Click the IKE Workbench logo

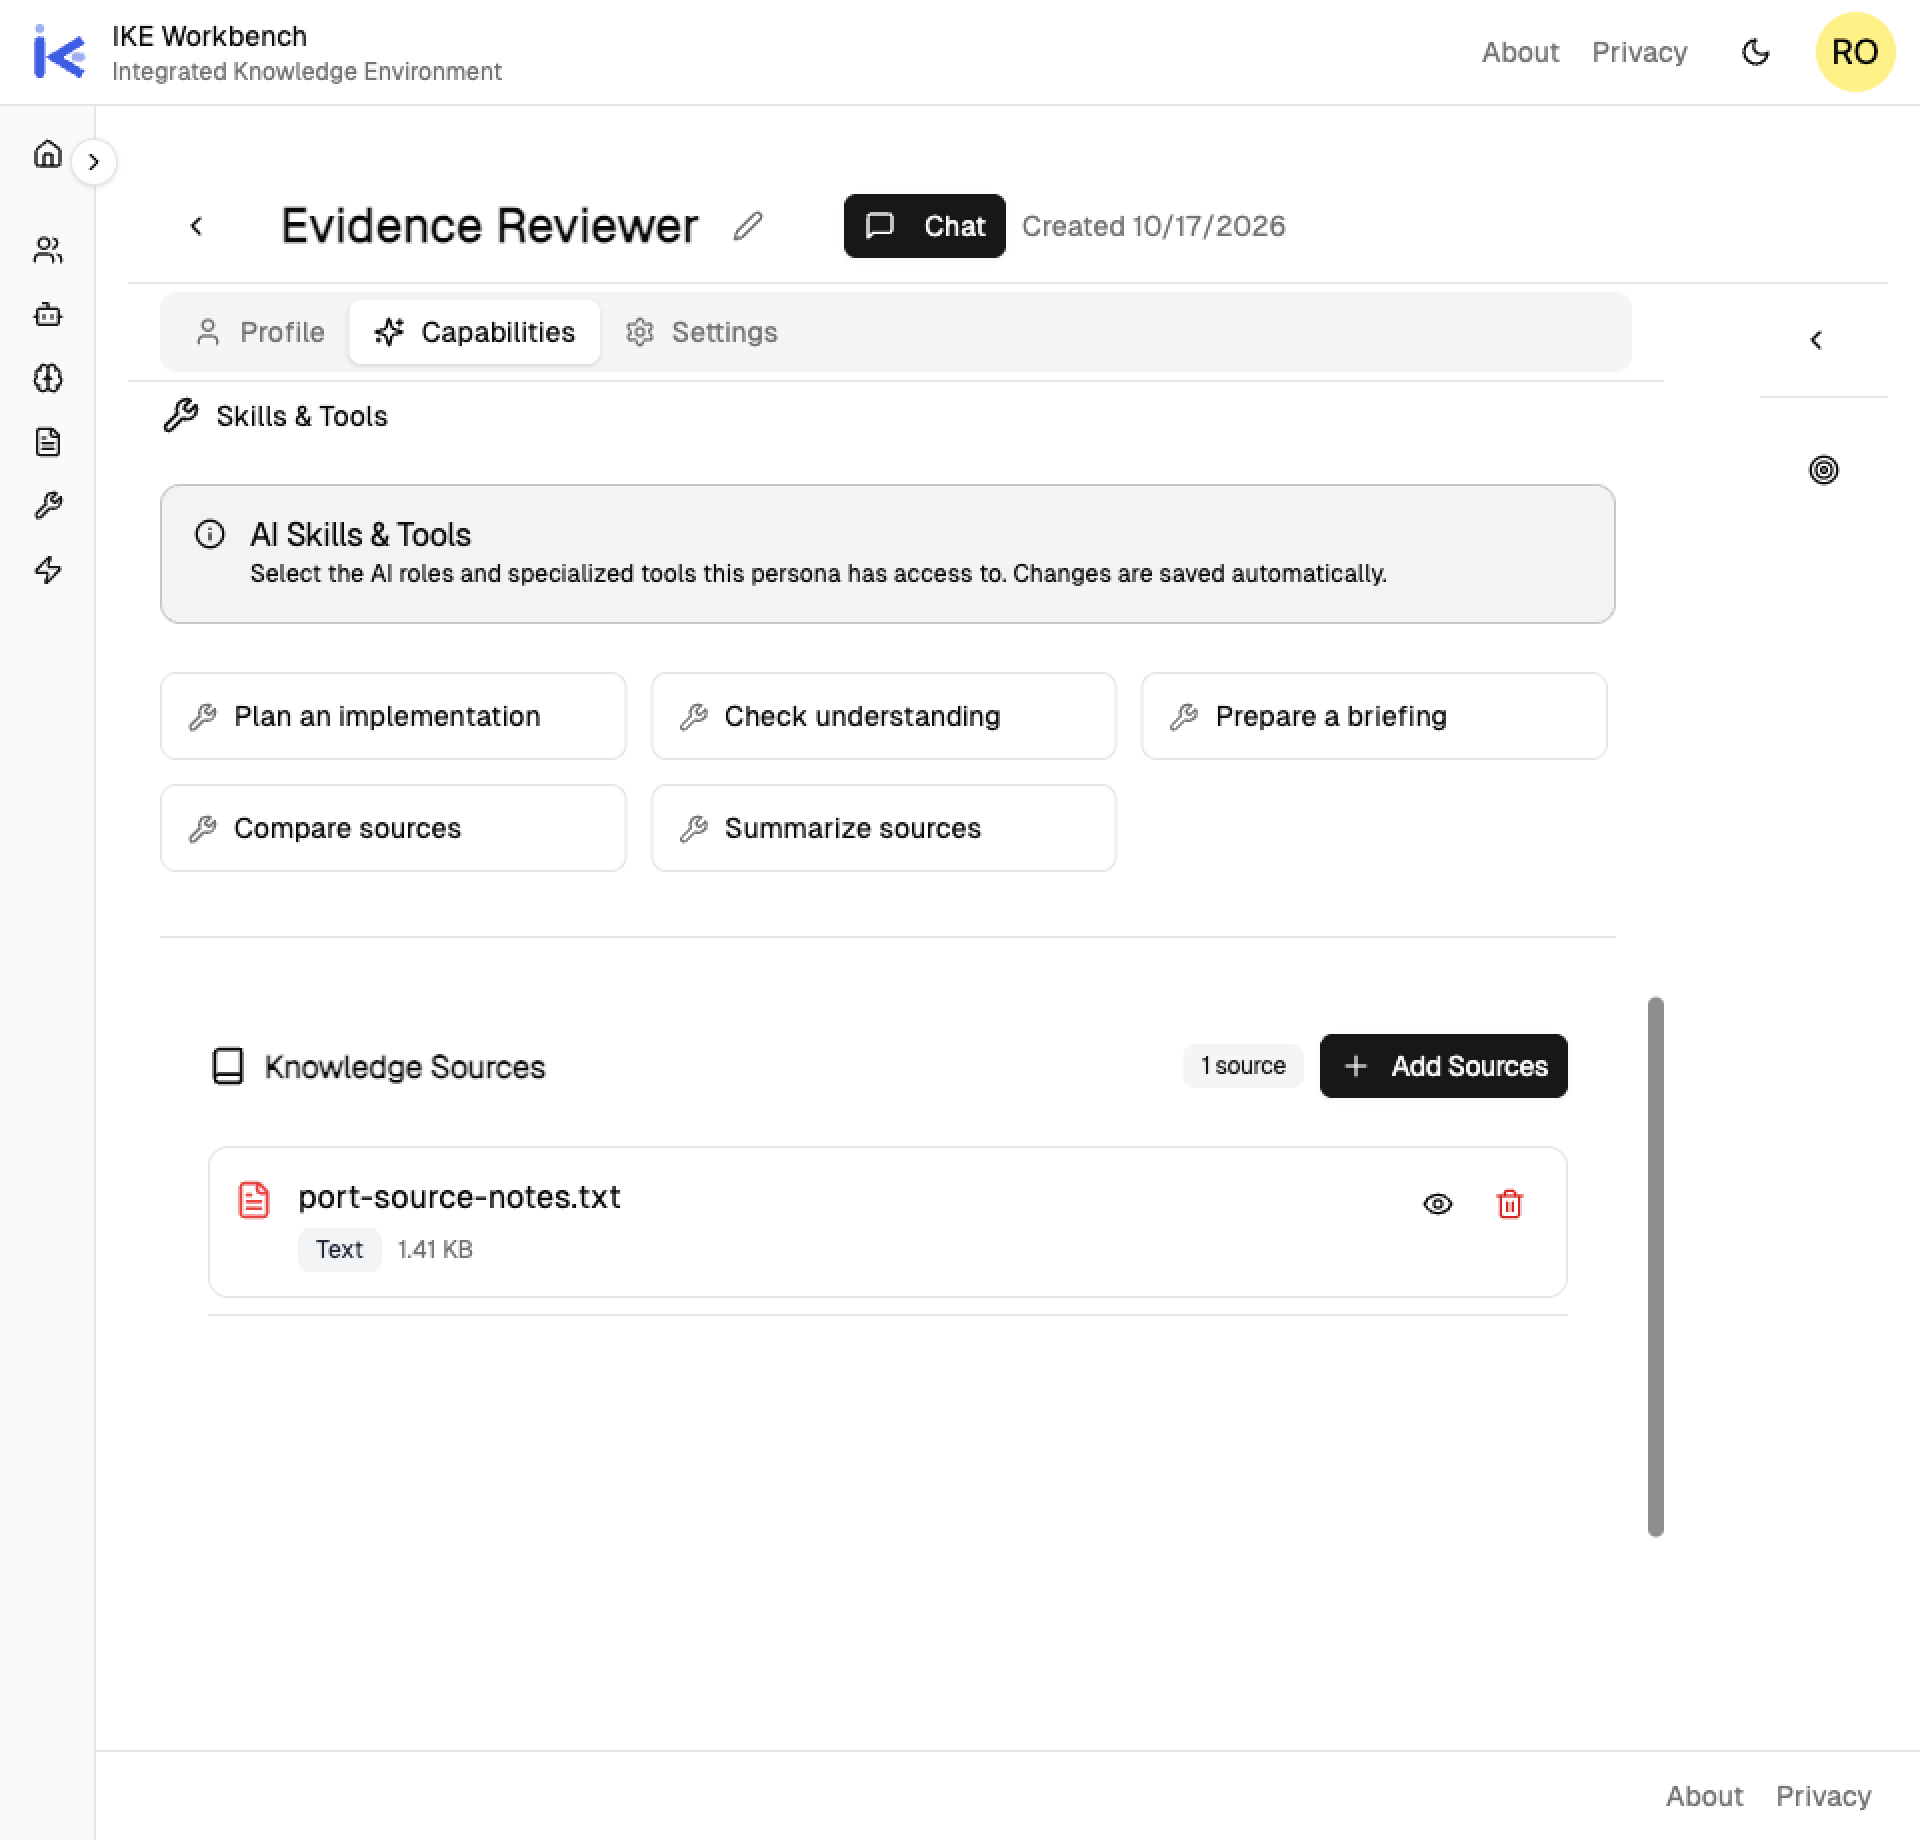click(x=59, y=52)
